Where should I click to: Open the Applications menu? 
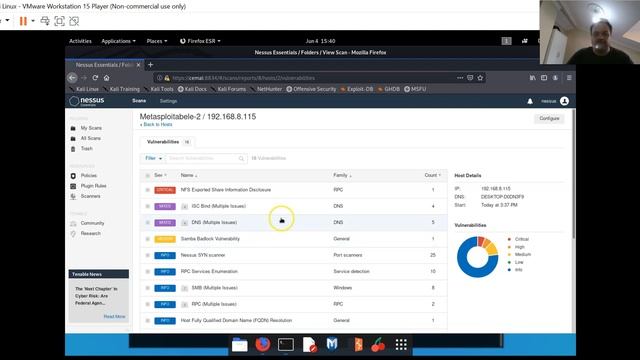click(118, 41)
